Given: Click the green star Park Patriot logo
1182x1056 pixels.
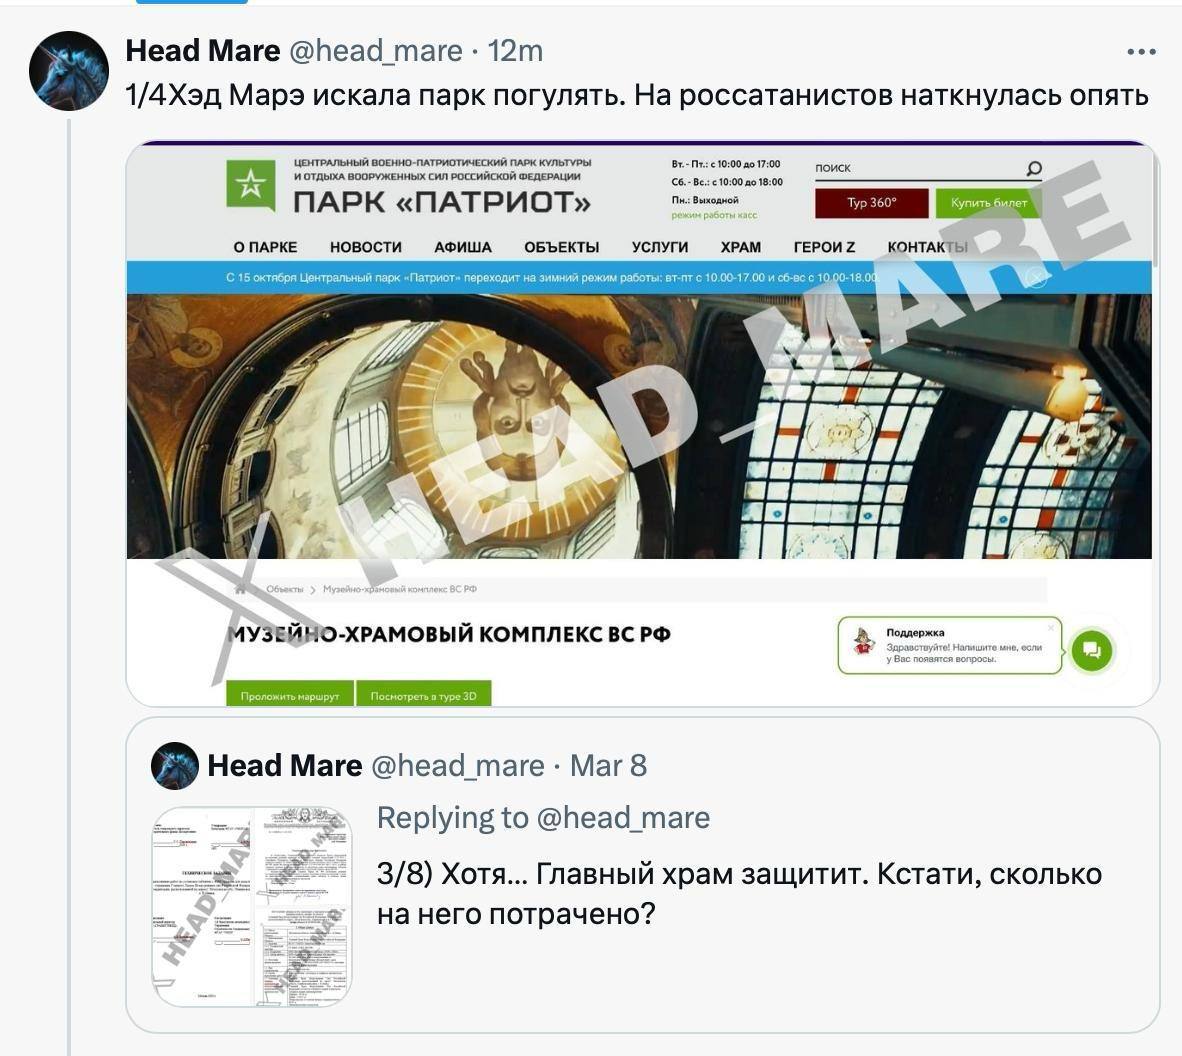Looking at the screenshot, I should (x=250, y=185).
